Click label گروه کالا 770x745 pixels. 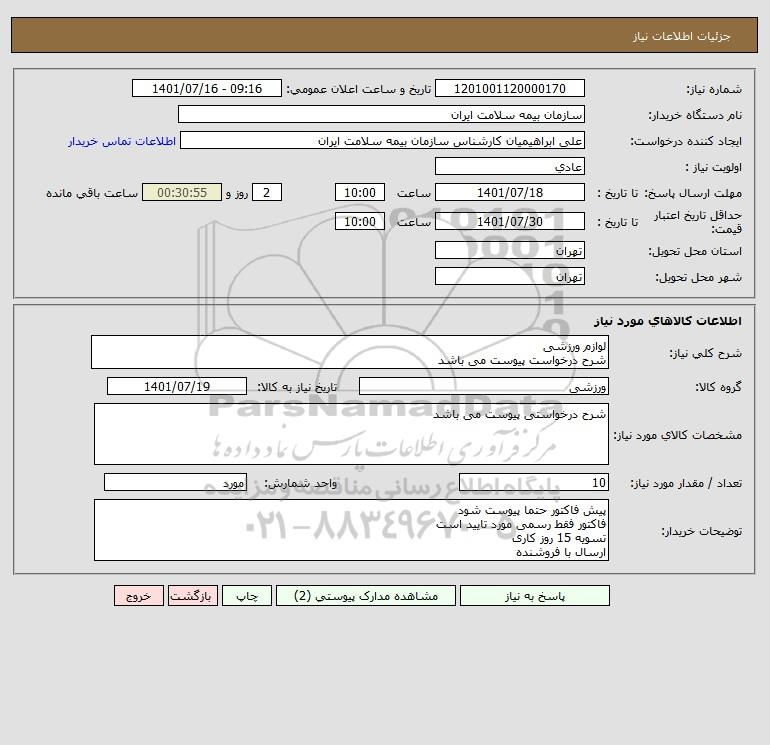click(x=718, y=387)
